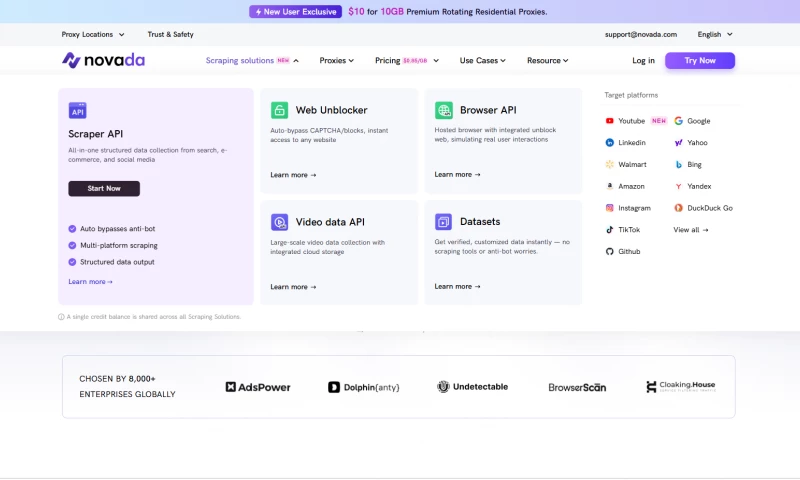
Task: Select the Web Unblocker title
Action: tap(332, 110)
